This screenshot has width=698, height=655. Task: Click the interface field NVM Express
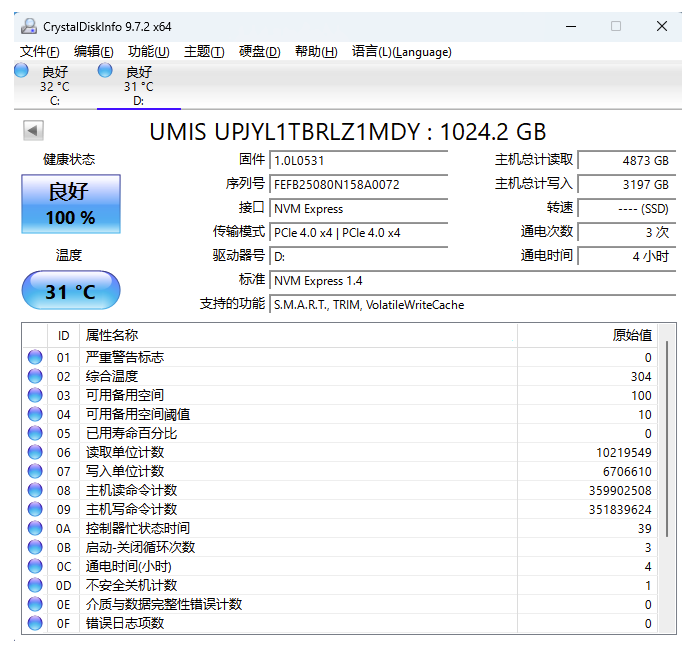(358, 208)
